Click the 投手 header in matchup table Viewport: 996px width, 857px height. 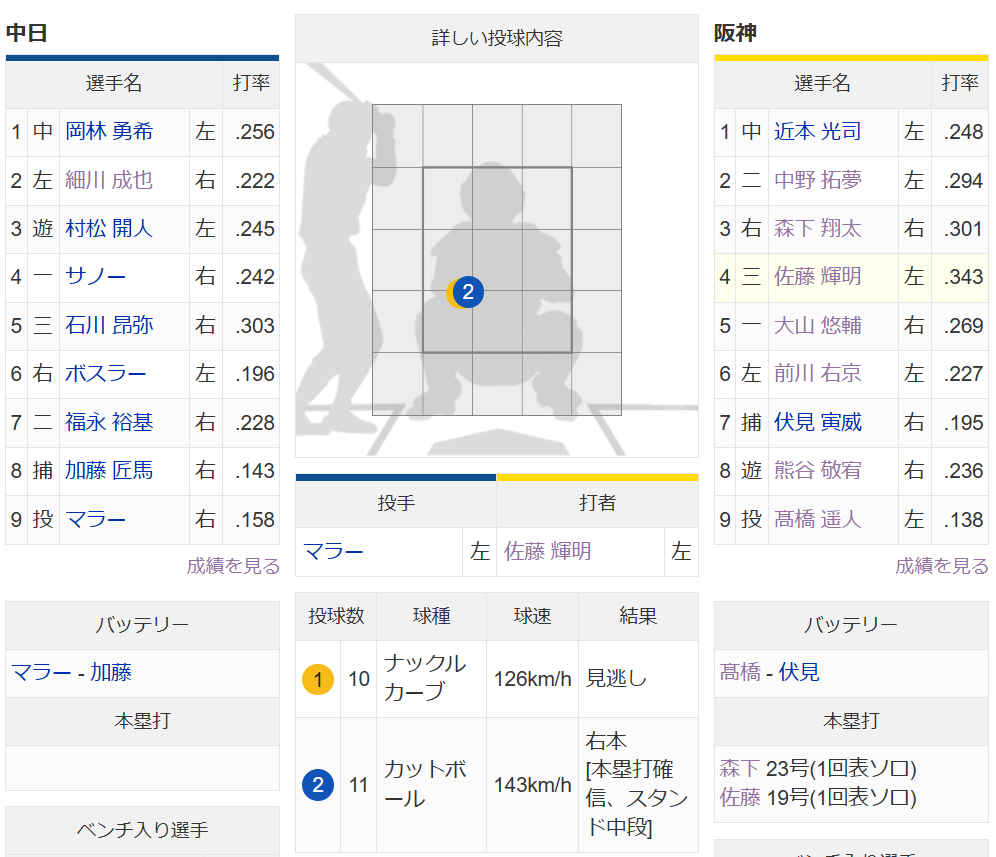(x=396, y=504)
